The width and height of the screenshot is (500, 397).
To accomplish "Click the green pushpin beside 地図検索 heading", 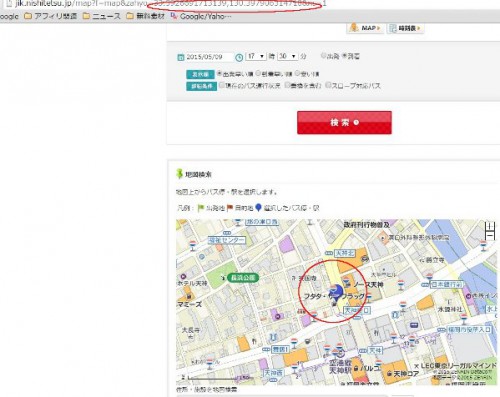I will point(180,174).
